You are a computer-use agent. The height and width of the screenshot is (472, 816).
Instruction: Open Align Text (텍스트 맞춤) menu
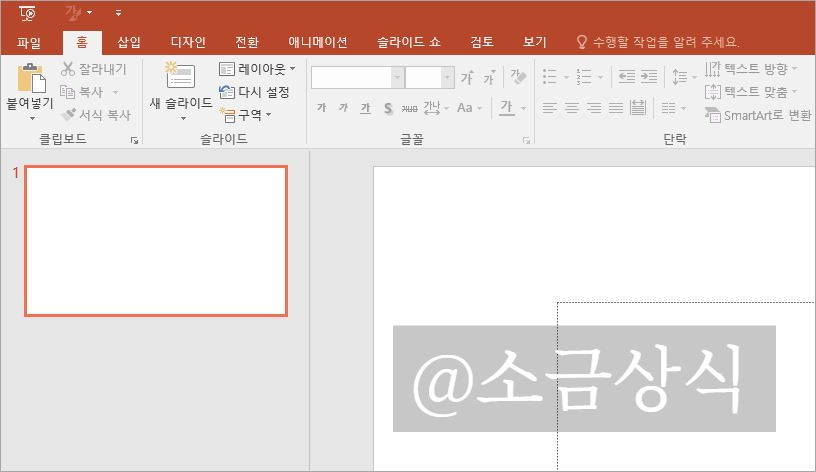[x=751, y=92]
